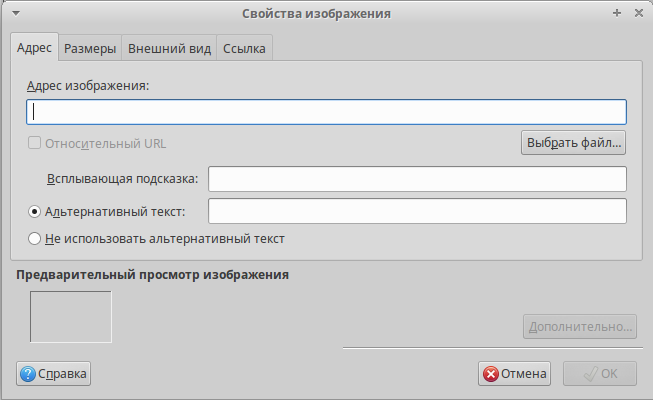653x400 pixels.
Task: Go to the Ссылка tab
Action: coord(245,48)
